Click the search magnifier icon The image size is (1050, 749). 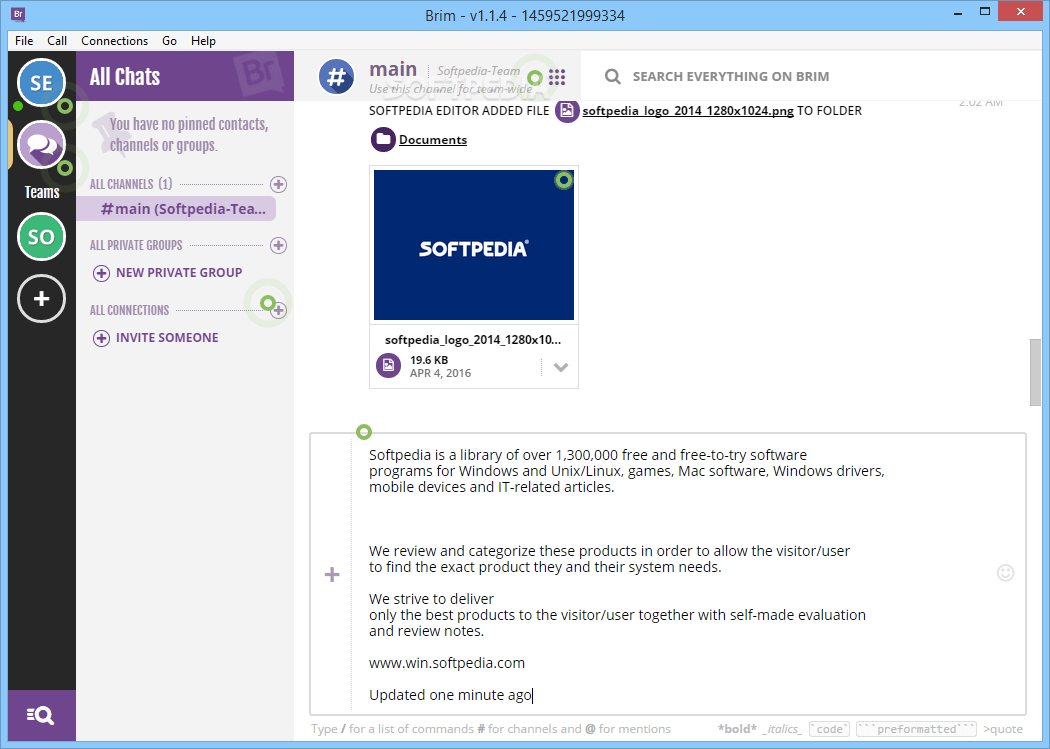click(613, 76)
